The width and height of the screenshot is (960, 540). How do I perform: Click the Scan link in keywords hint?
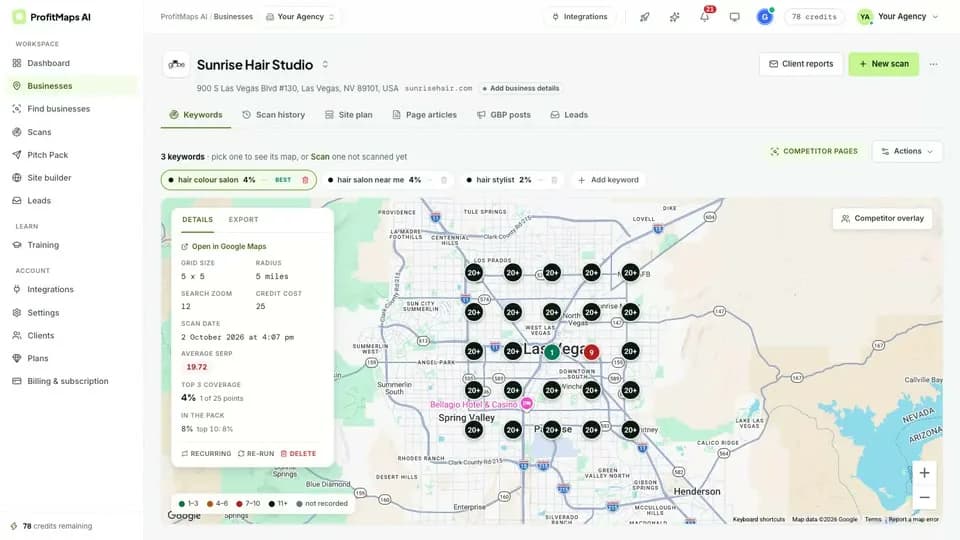point(320,157)
